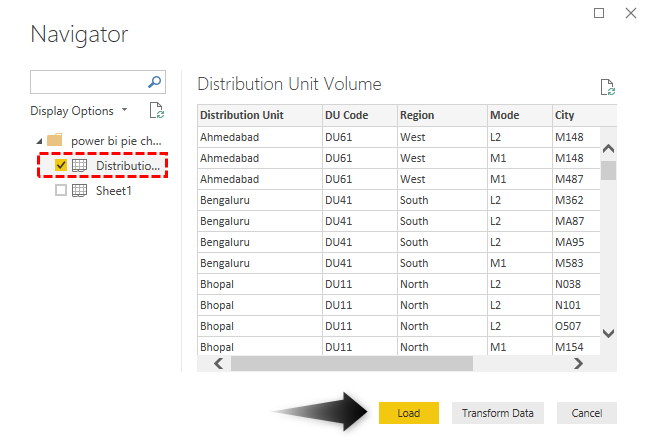Uncheck the Distribution table checkbox

61,165
